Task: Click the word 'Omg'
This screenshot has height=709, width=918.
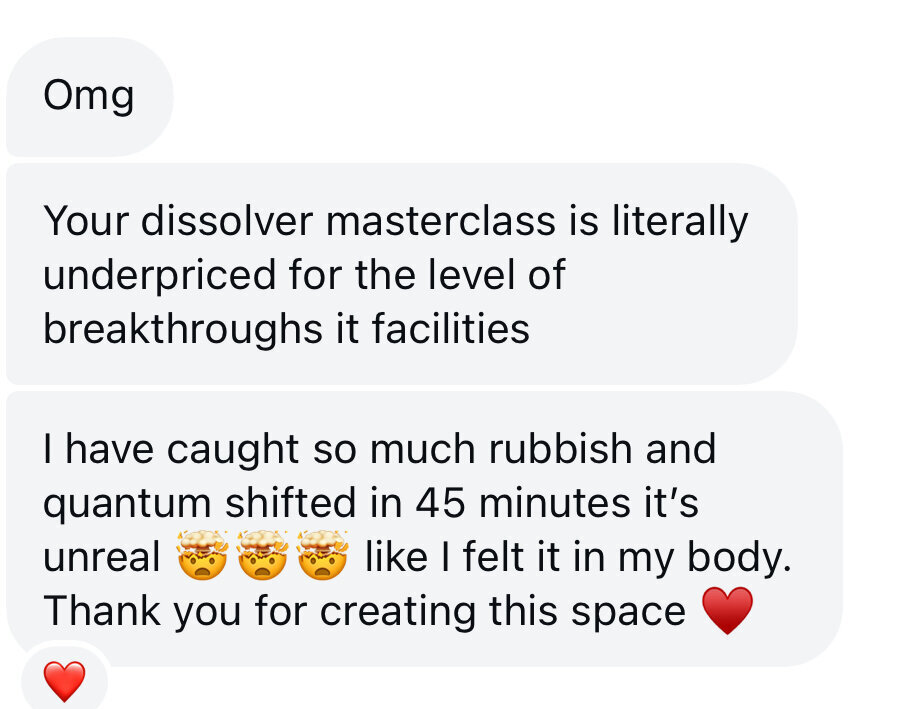Action: click(x=89, y=96)
